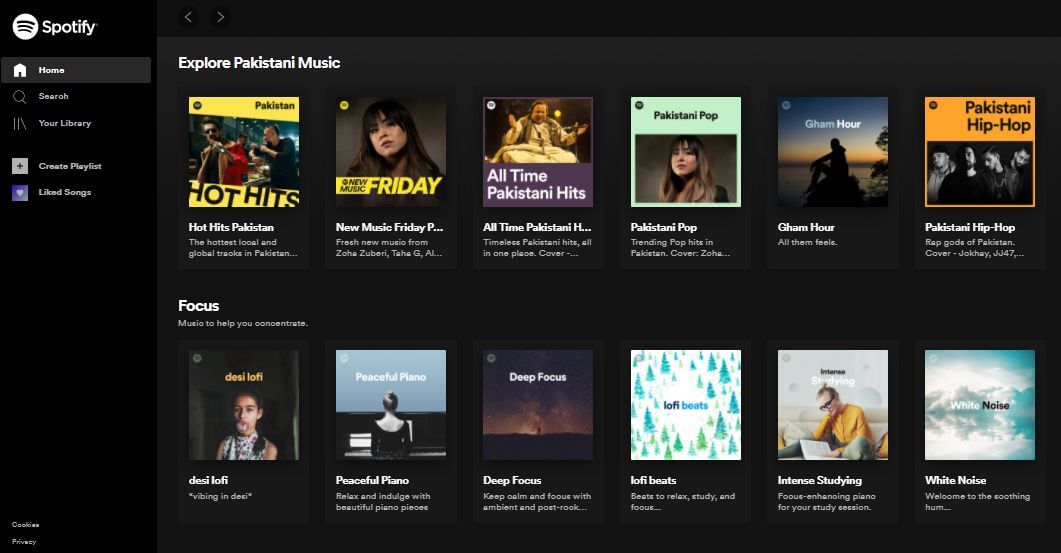Viewport: 1061px width, 553px height.
Task: Click the Spotify logo
Action: 55,27
